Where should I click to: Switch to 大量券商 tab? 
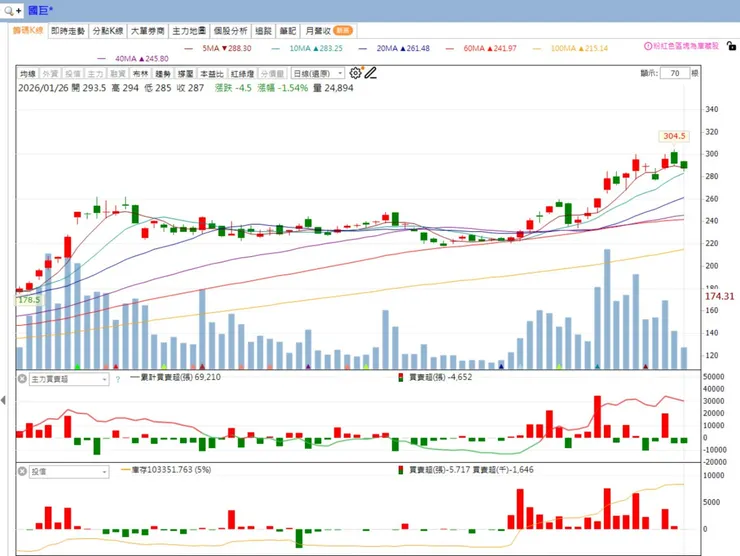148,31
